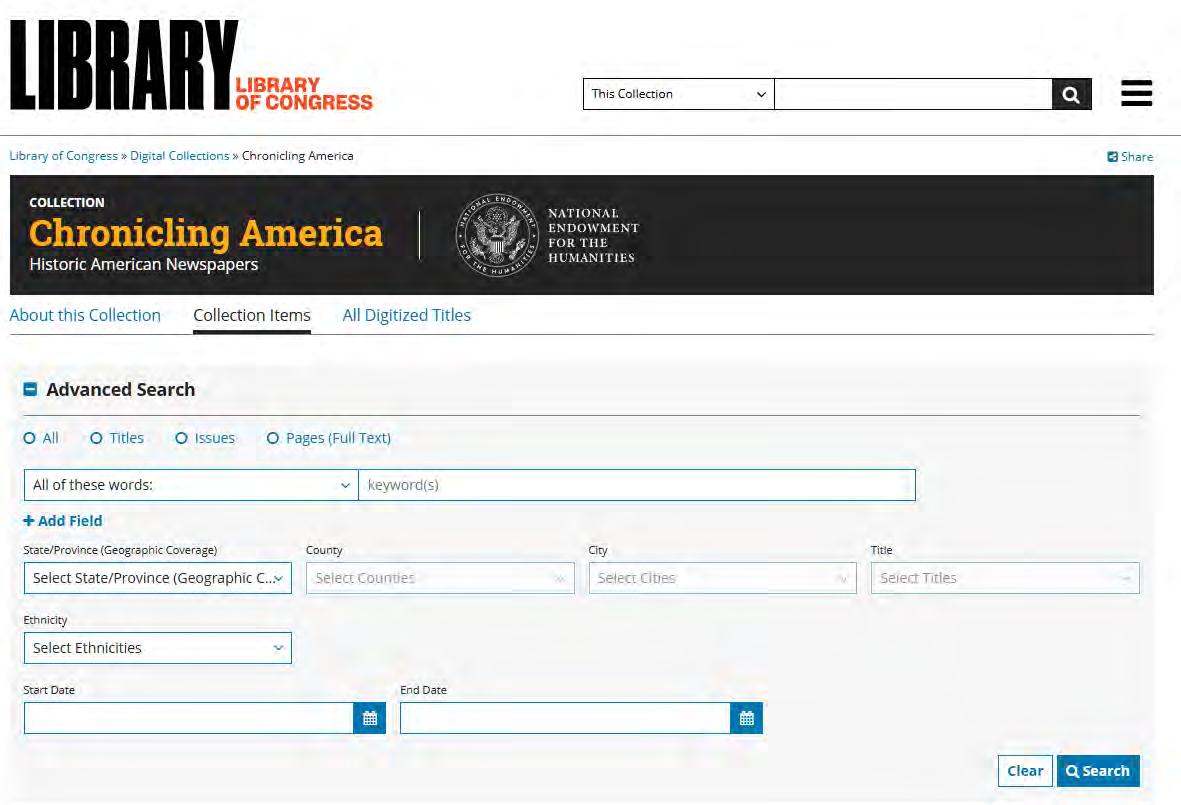
Task: Focus the End Date input field
Action: (565, 718)
